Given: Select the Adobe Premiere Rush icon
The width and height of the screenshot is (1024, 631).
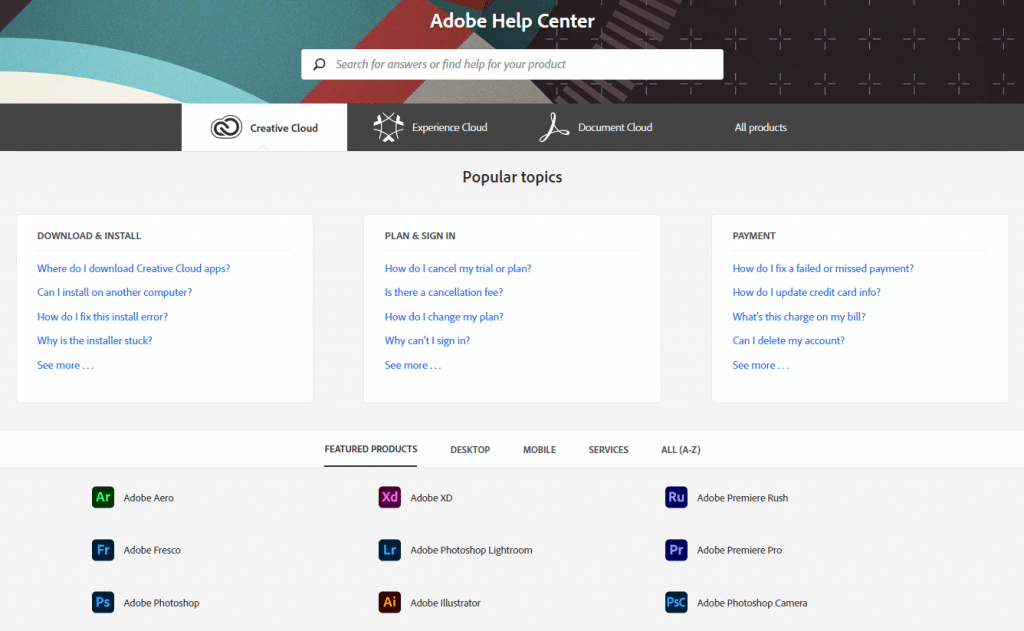Looking at the screenshot, I should [676, 497].
